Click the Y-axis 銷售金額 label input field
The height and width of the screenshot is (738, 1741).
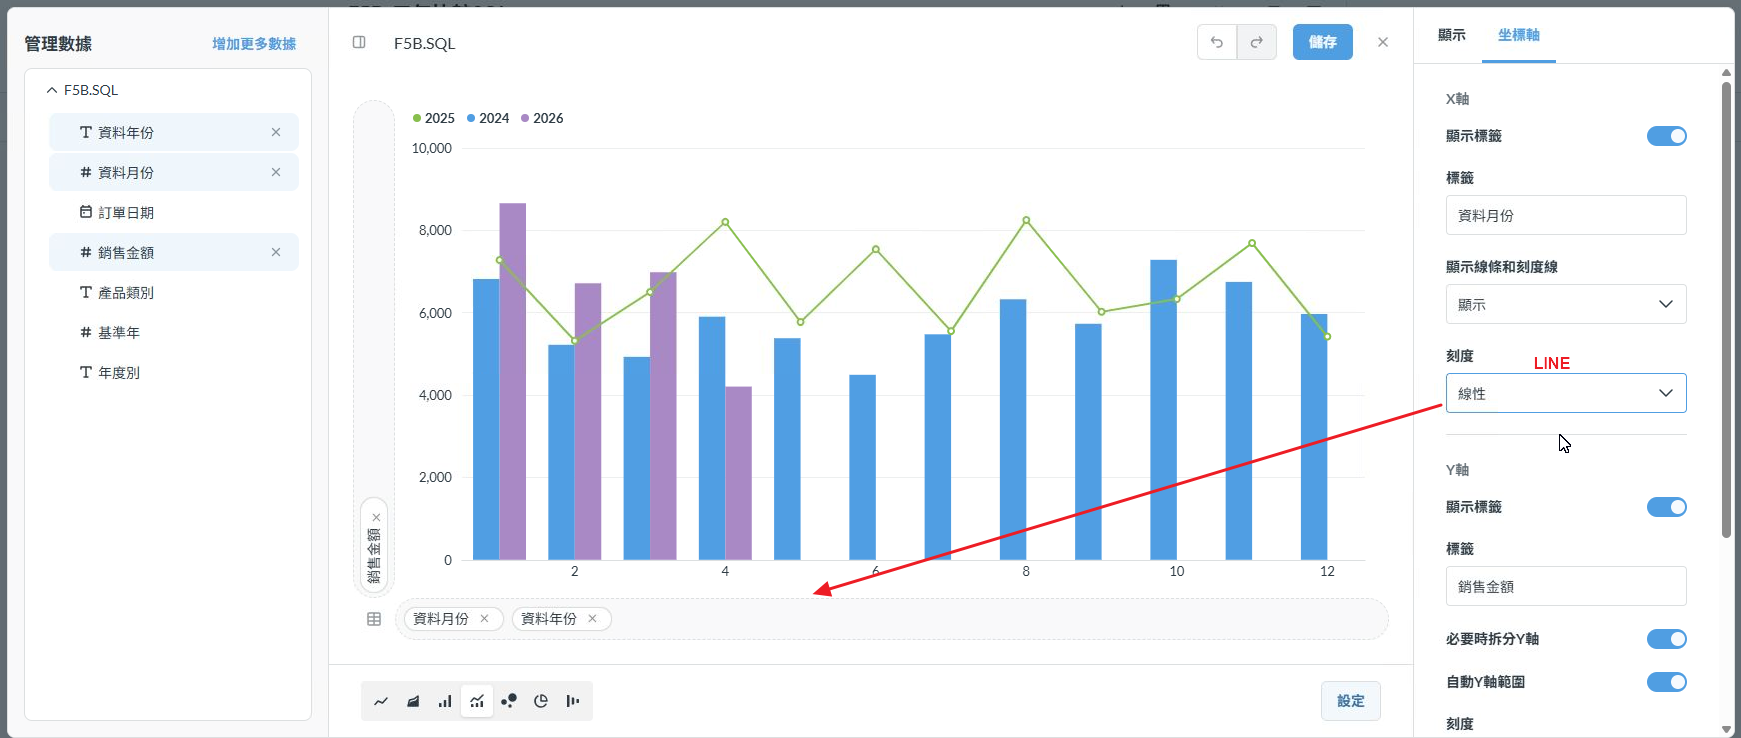[x=1565, y=586]
